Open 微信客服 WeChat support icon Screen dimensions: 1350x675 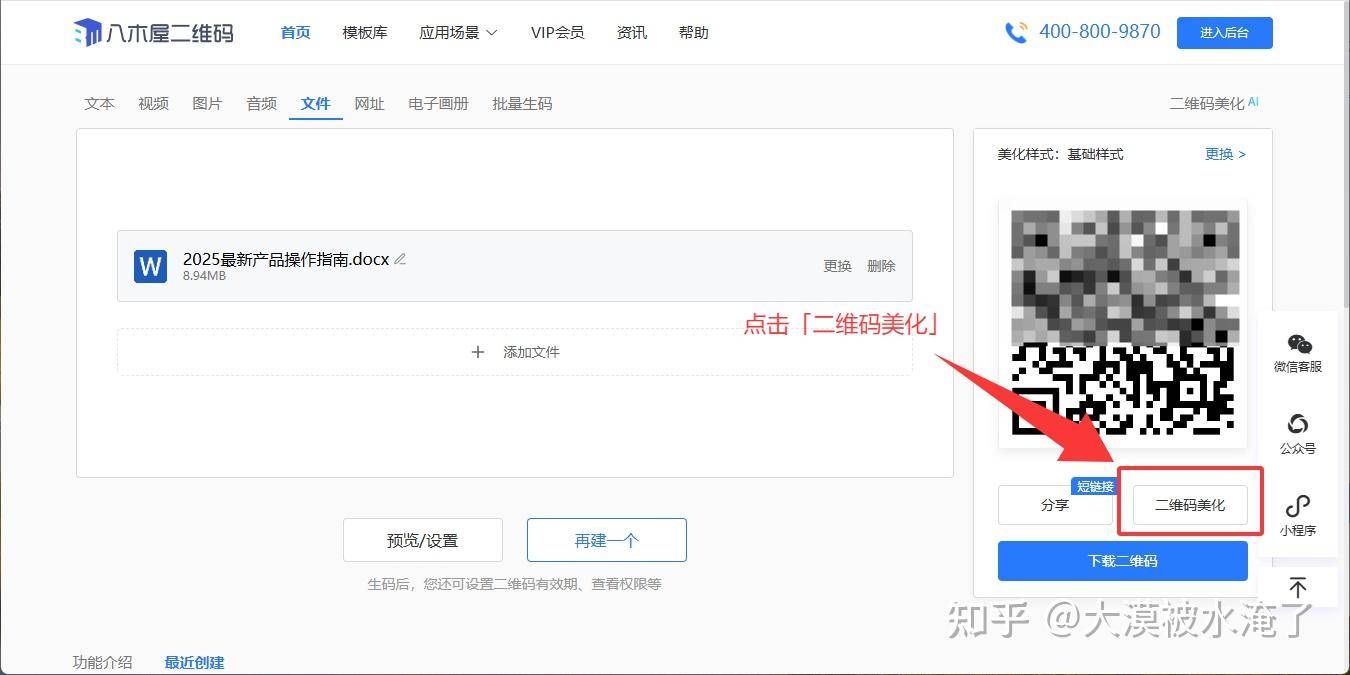(x=1298, y=345)
